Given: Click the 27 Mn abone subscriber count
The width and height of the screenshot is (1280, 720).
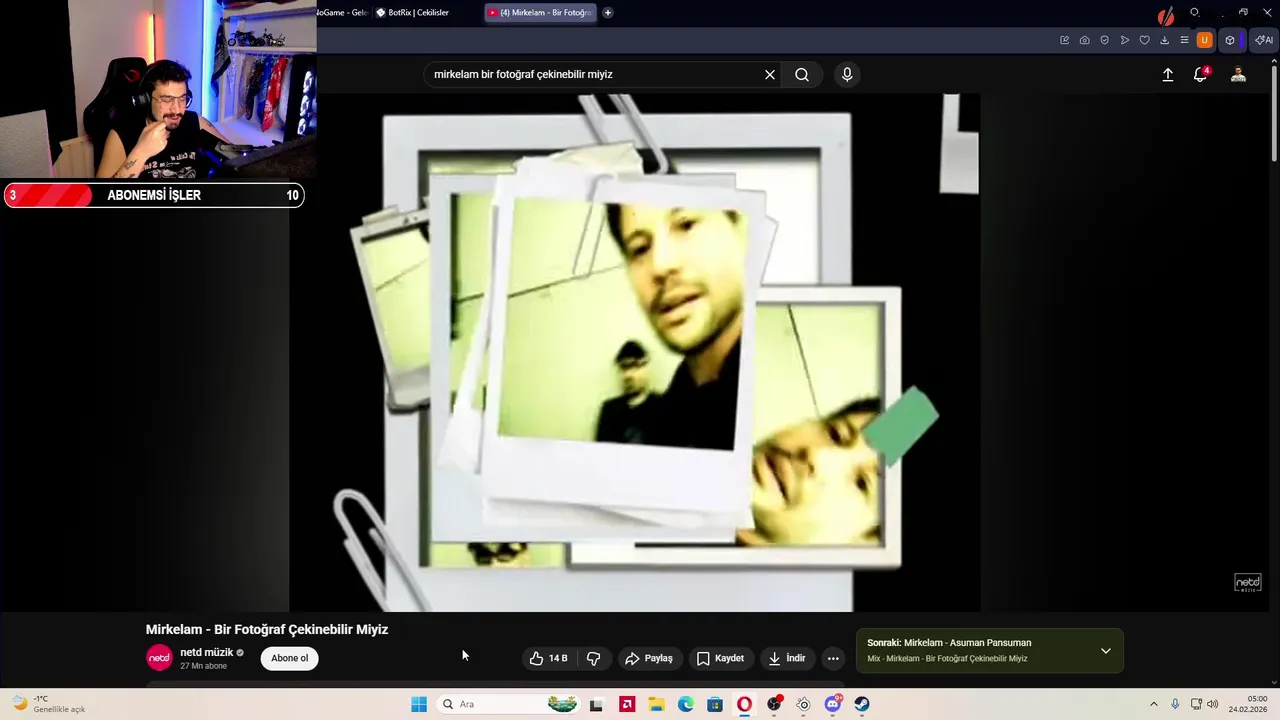Looking at the screenshot, I should 203,666.
